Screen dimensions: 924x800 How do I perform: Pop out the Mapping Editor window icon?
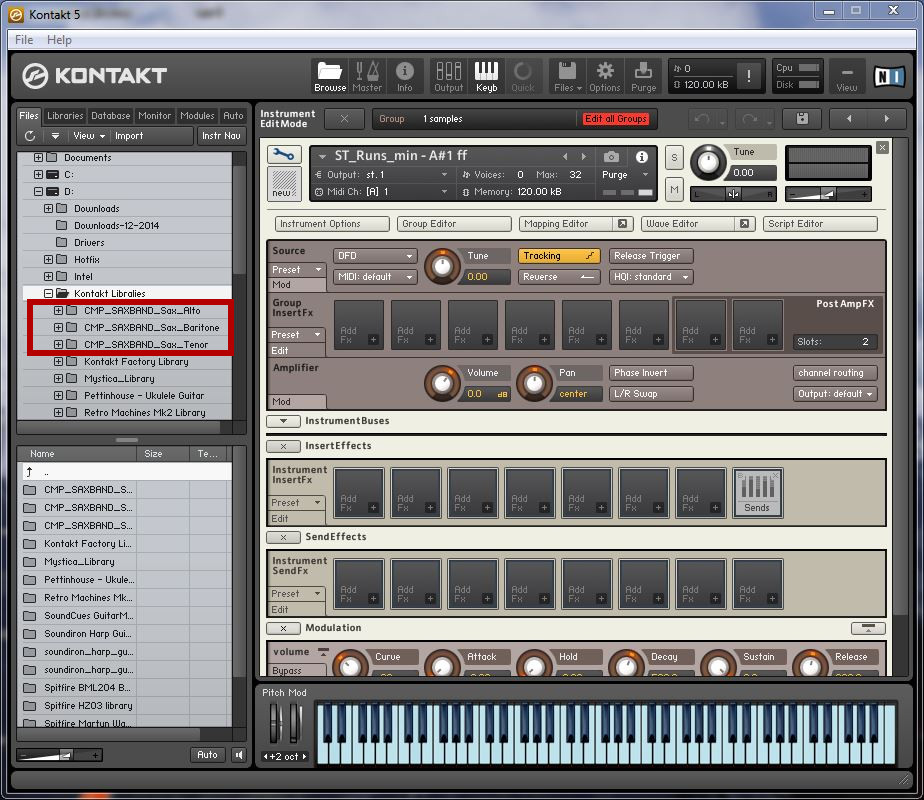622,224
